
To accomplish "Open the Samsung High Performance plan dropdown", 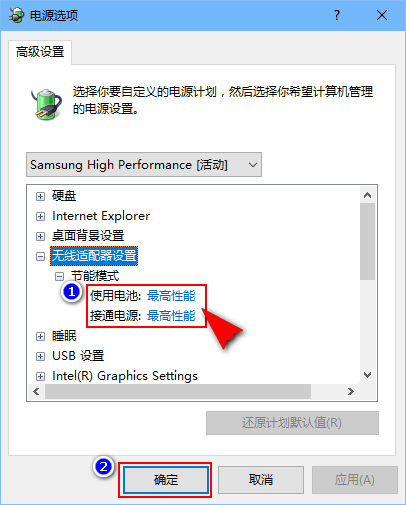I will click(144, 165).
